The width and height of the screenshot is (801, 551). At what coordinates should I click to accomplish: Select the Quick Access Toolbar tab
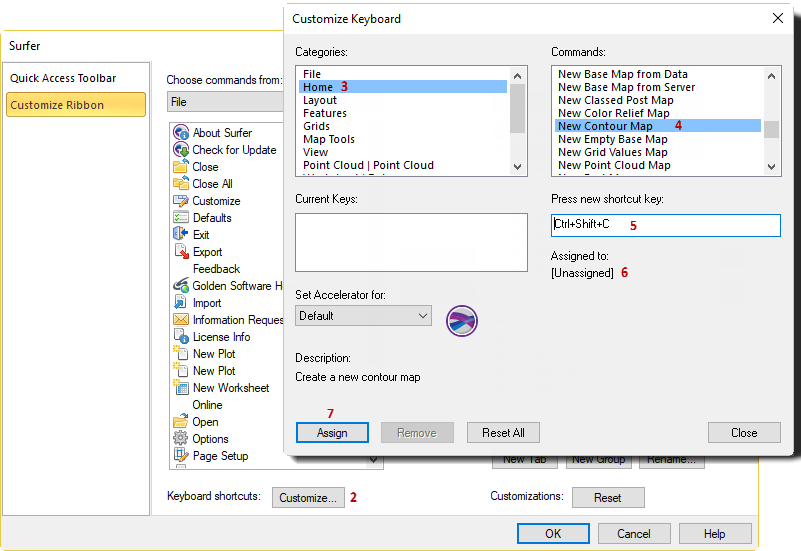click(x=76, y=78)
